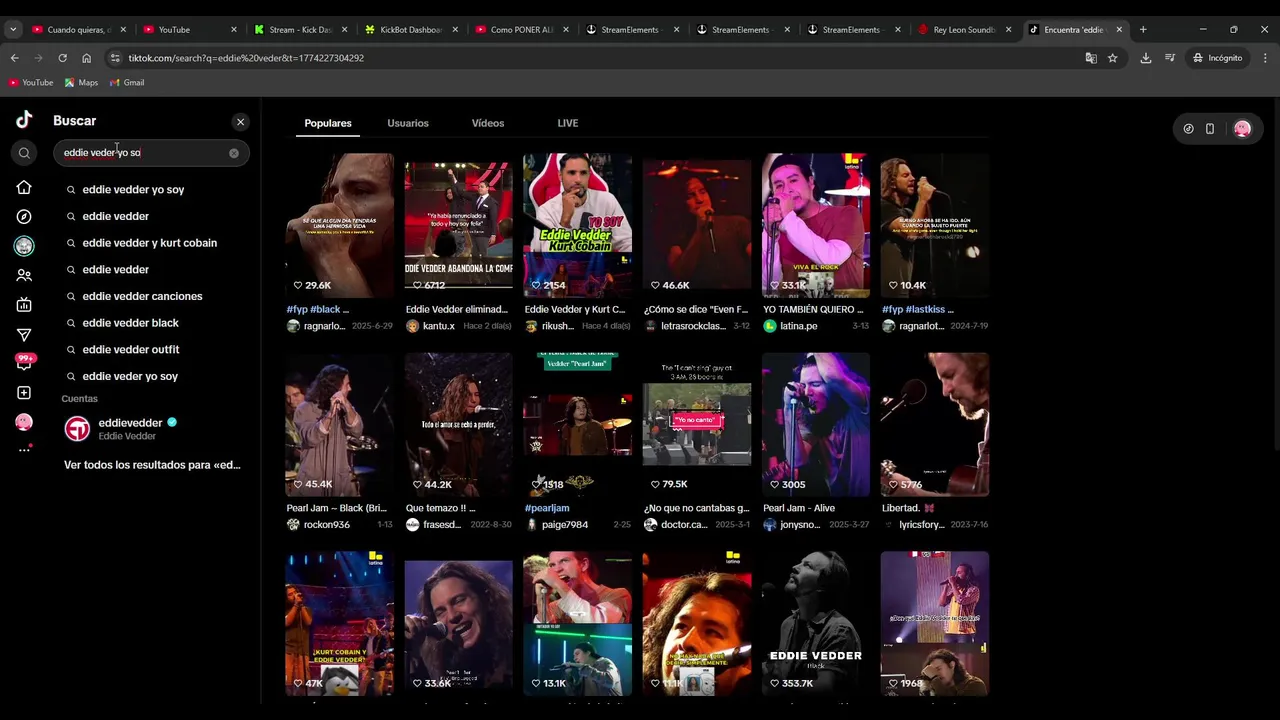The width and height of the screenshot is (1280, 720).
Task: Open the tab search dropdown arrow
Action: pyautogui.click(x=13, y=30)
